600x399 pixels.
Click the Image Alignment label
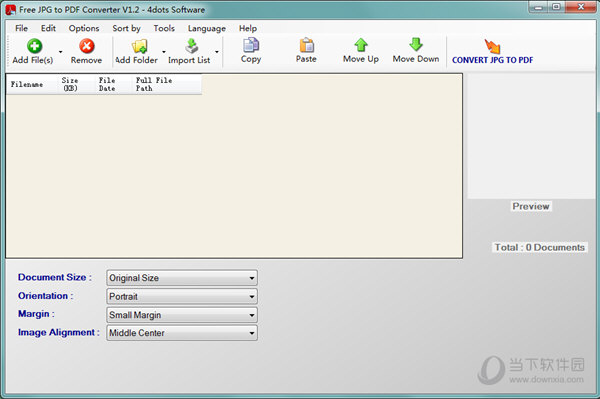[59, 332]
